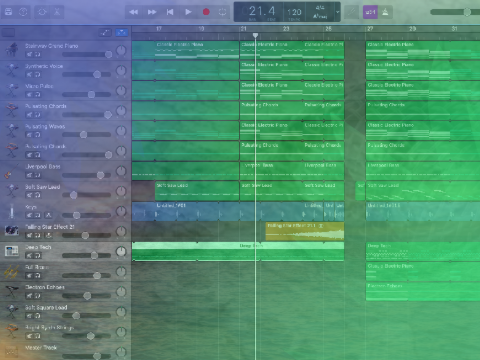Mute the Steinway Grand Piano track
The image size is (480, 360).
30,54
